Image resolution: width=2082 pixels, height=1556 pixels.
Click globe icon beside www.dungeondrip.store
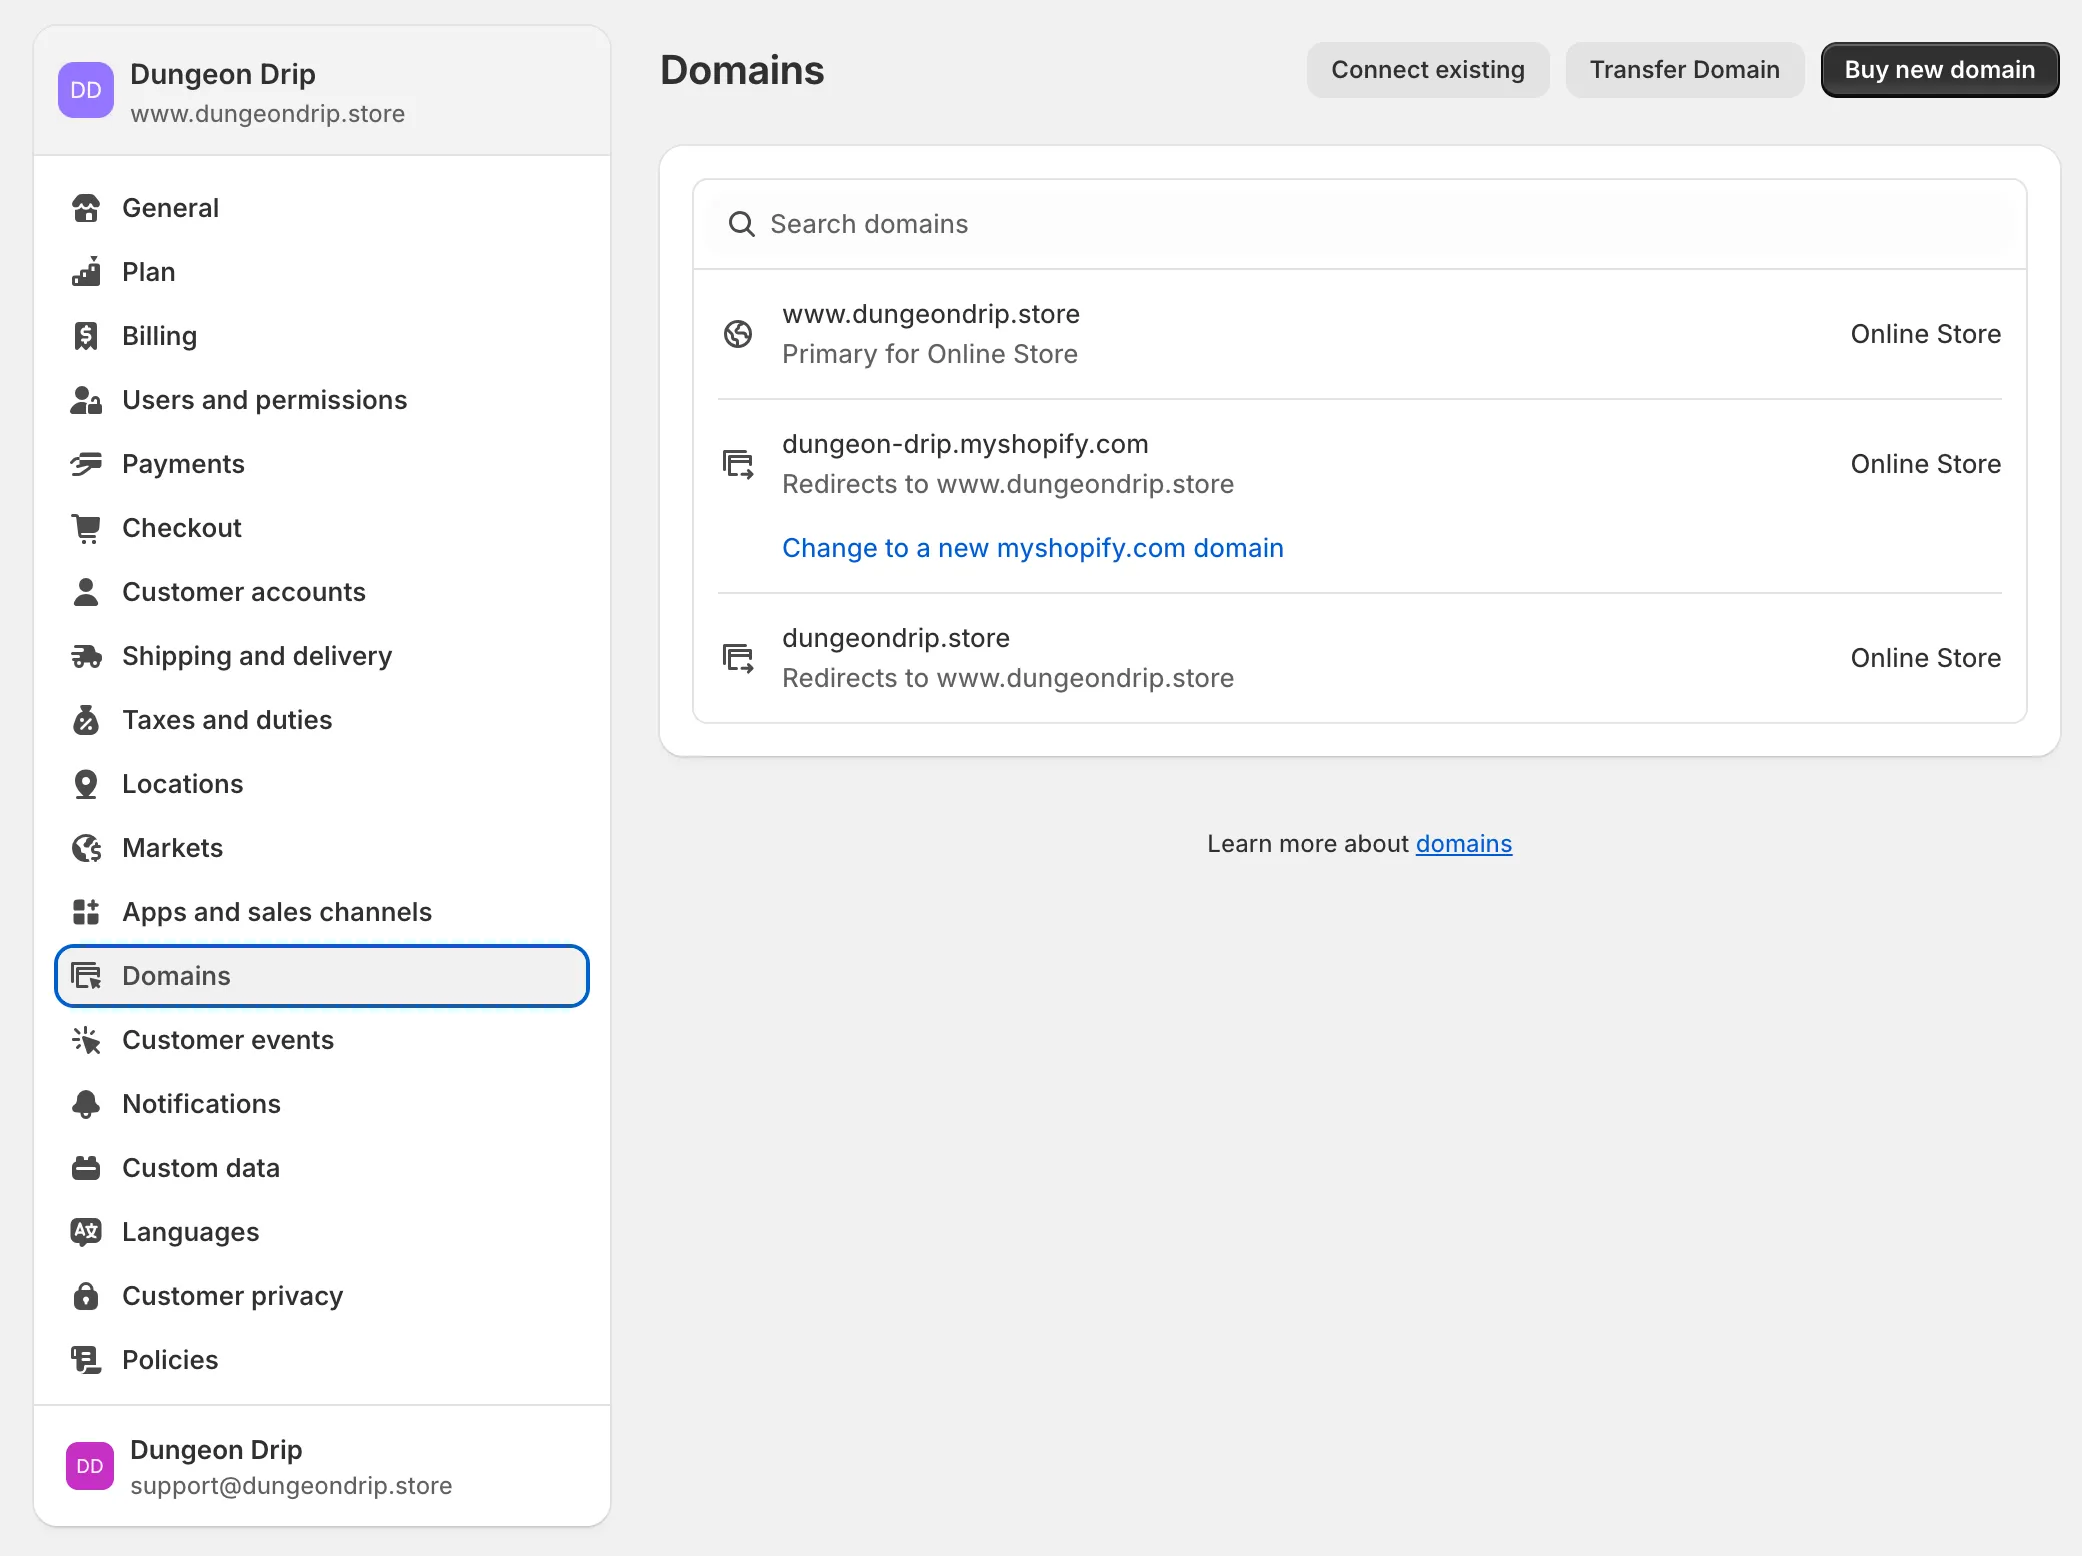coord(738,334)
